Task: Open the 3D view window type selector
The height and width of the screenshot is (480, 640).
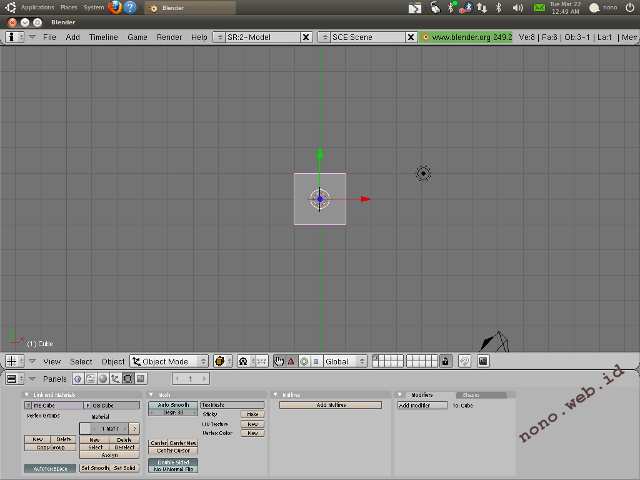Action: tap(14, 361)
